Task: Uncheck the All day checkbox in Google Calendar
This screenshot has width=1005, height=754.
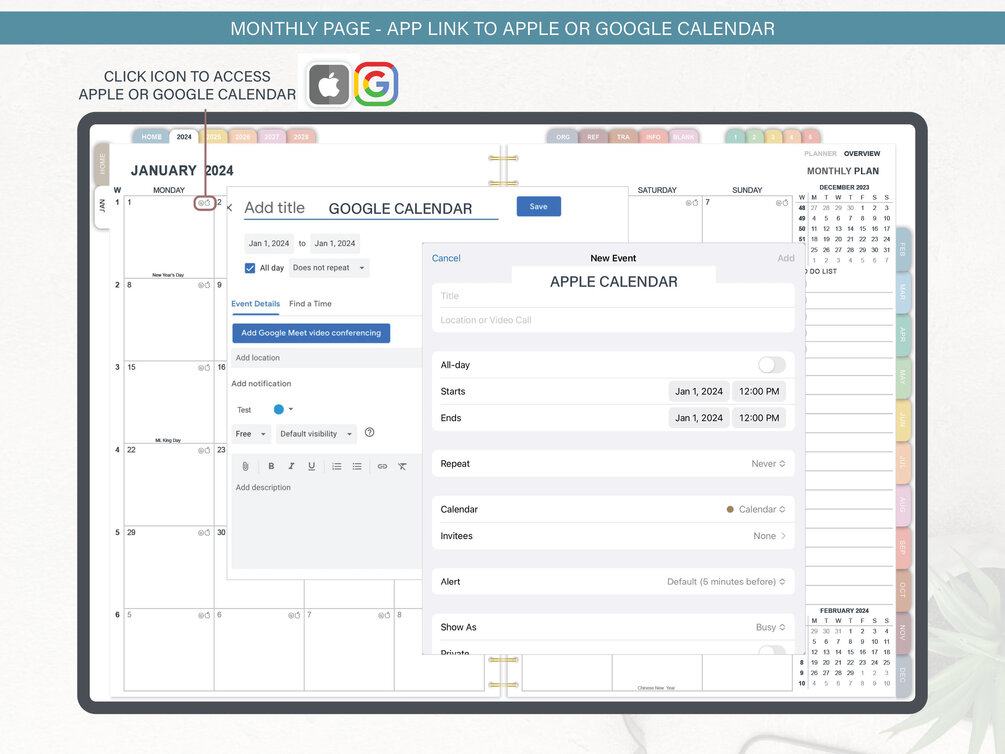Action: [250, 268]
